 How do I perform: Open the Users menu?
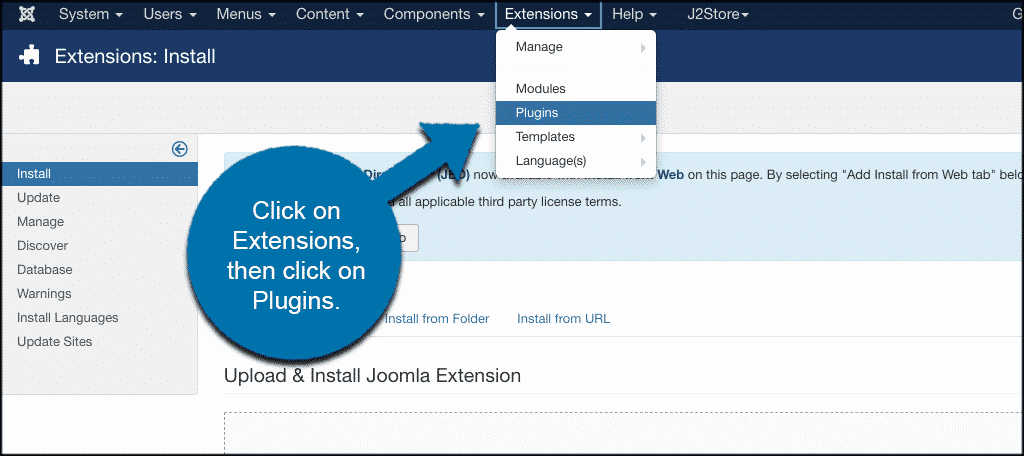[170, 14]
